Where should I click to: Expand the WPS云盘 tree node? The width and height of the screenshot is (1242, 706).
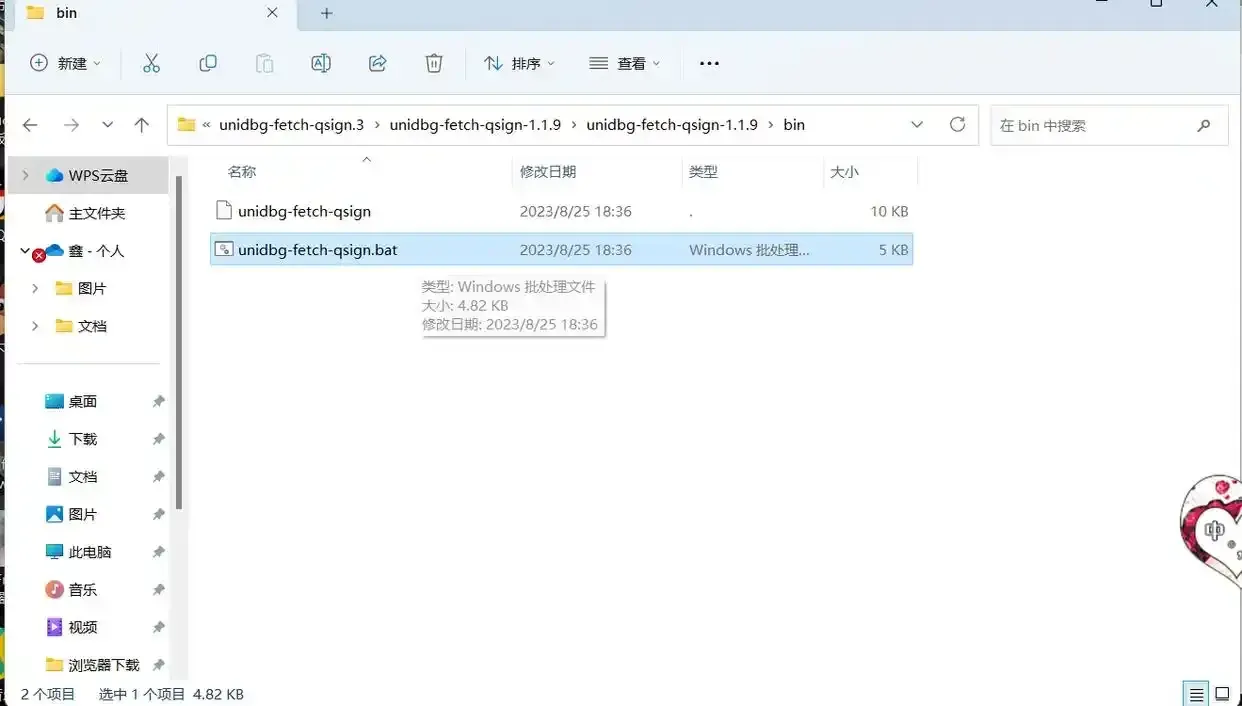point(26,176)
